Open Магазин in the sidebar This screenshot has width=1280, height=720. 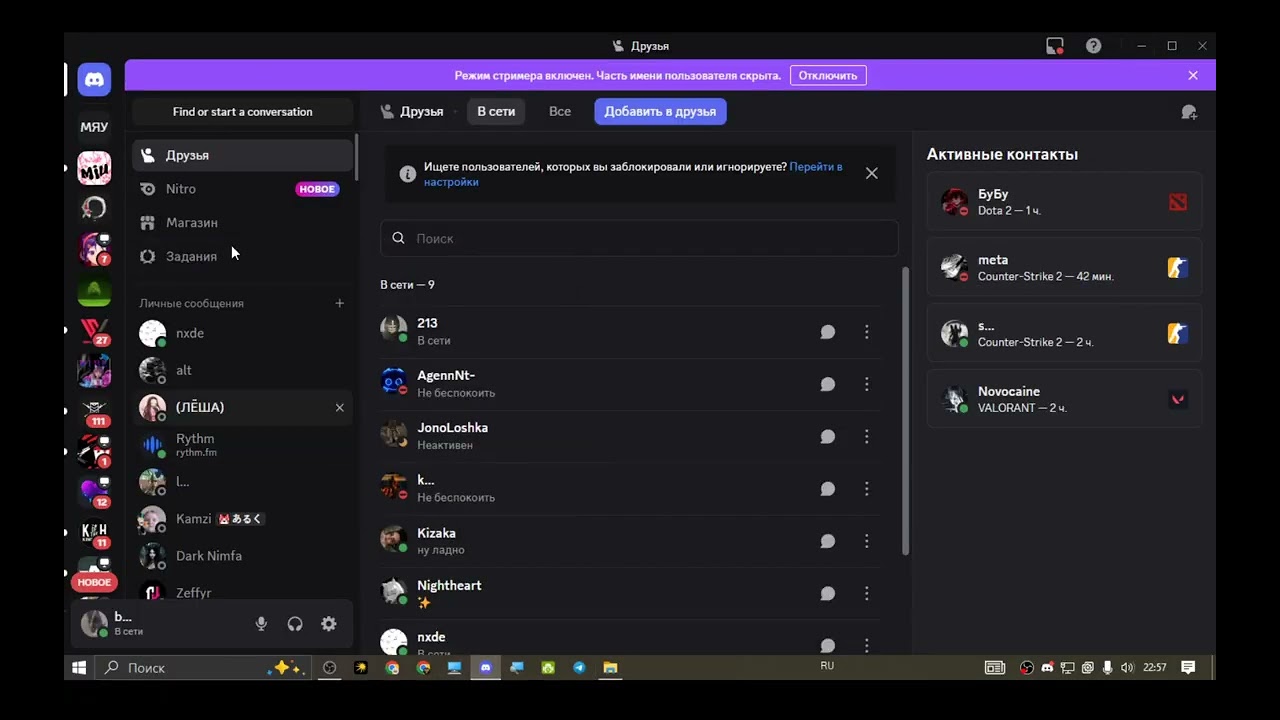(x=243, y=223)
